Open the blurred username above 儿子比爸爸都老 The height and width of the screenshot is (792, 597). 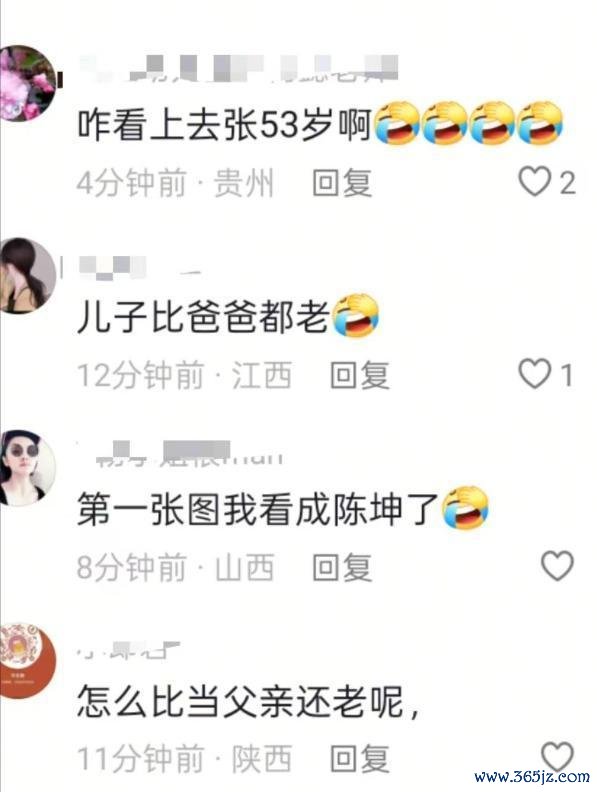coord(140,268)
